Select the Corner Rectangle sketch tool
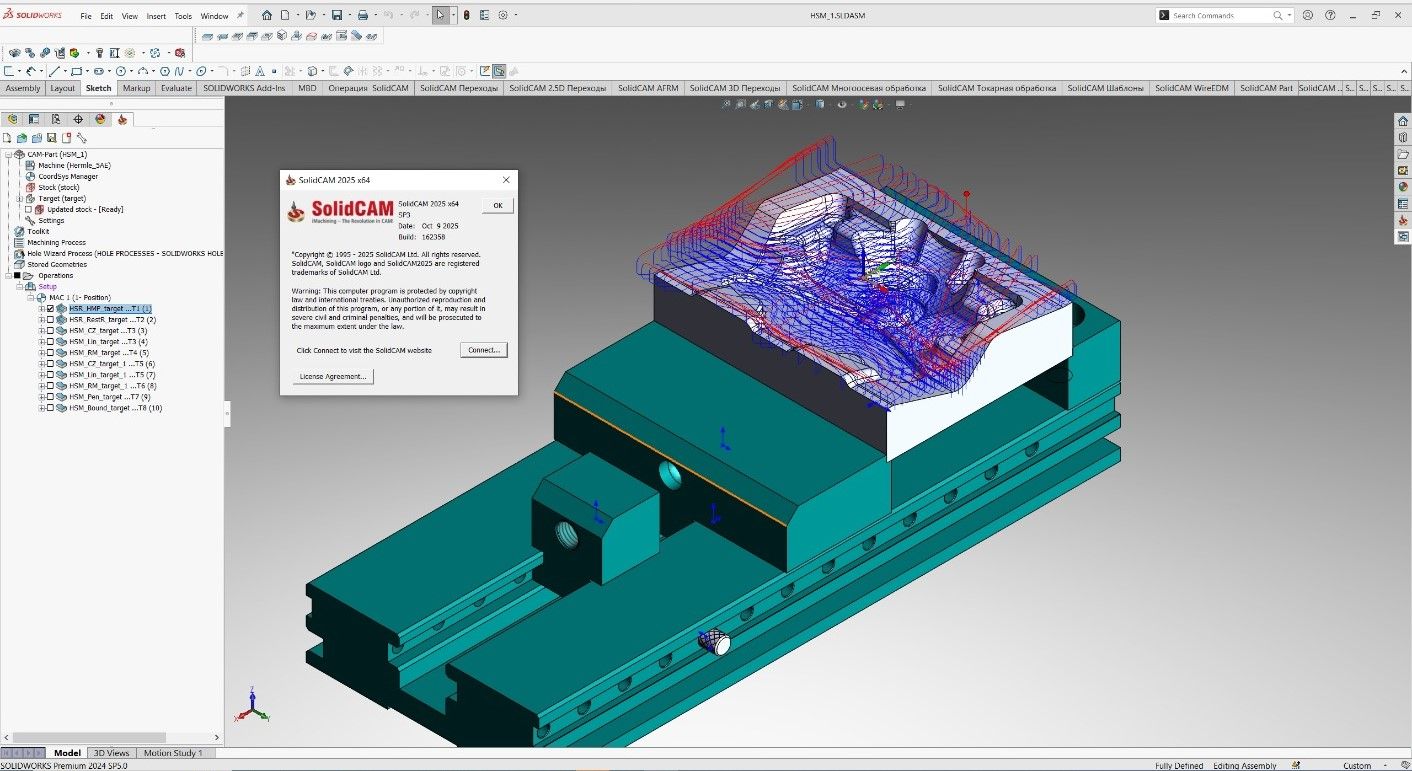1412x771 pixels. pos(78,70)
